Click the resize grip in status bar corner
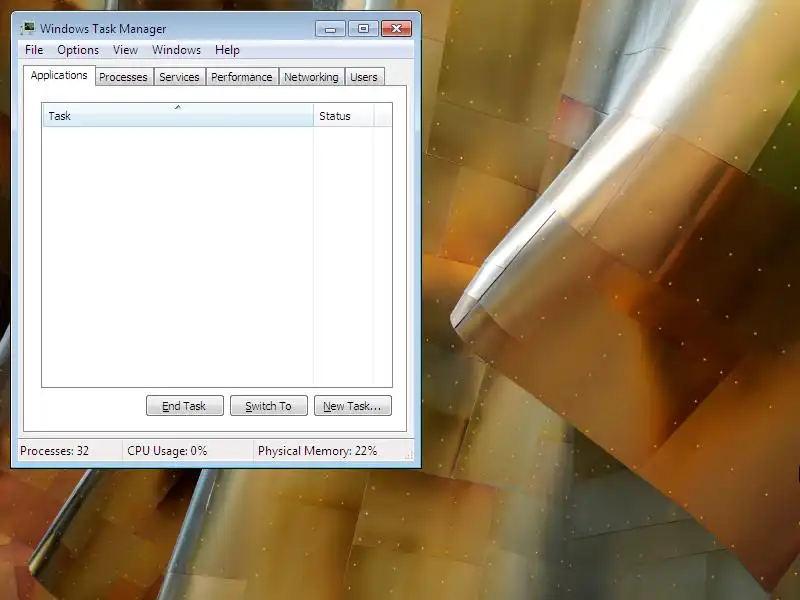Screen dimensions: 800x600 (408, 455)
